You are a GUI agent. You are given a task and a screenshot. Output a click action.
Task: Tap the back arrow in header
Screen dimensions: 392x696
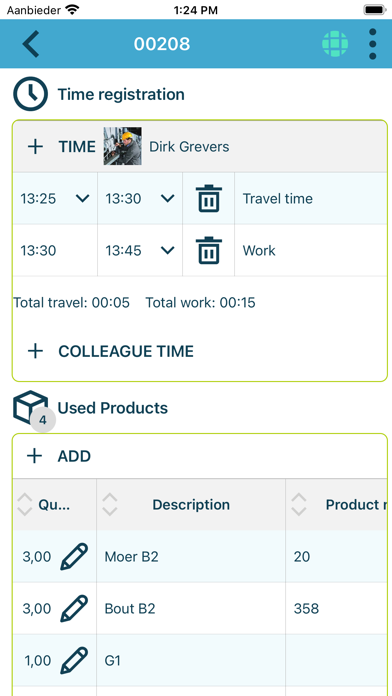pos(31,44)
